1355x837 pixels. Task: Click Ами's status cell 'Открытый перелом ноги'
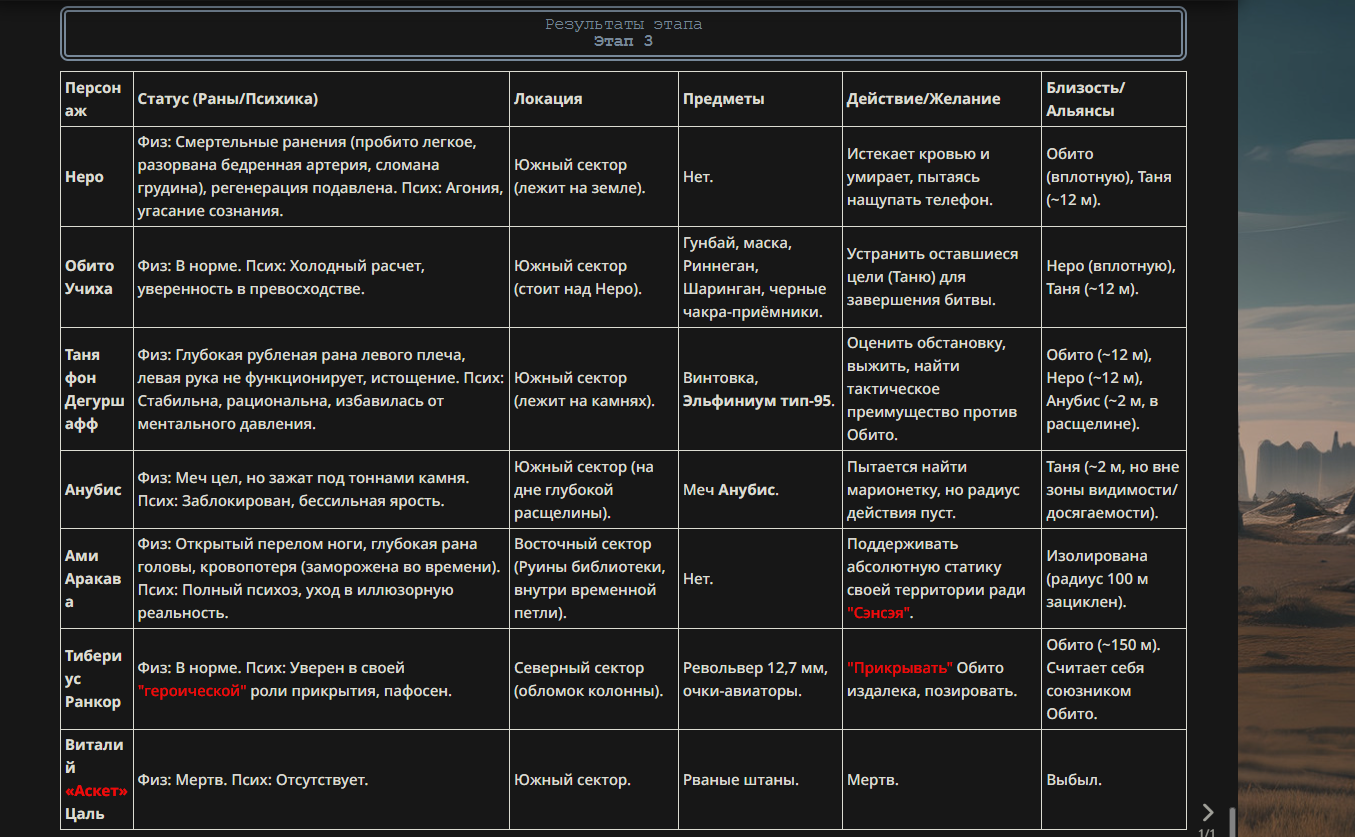click(x=321, y=579)
